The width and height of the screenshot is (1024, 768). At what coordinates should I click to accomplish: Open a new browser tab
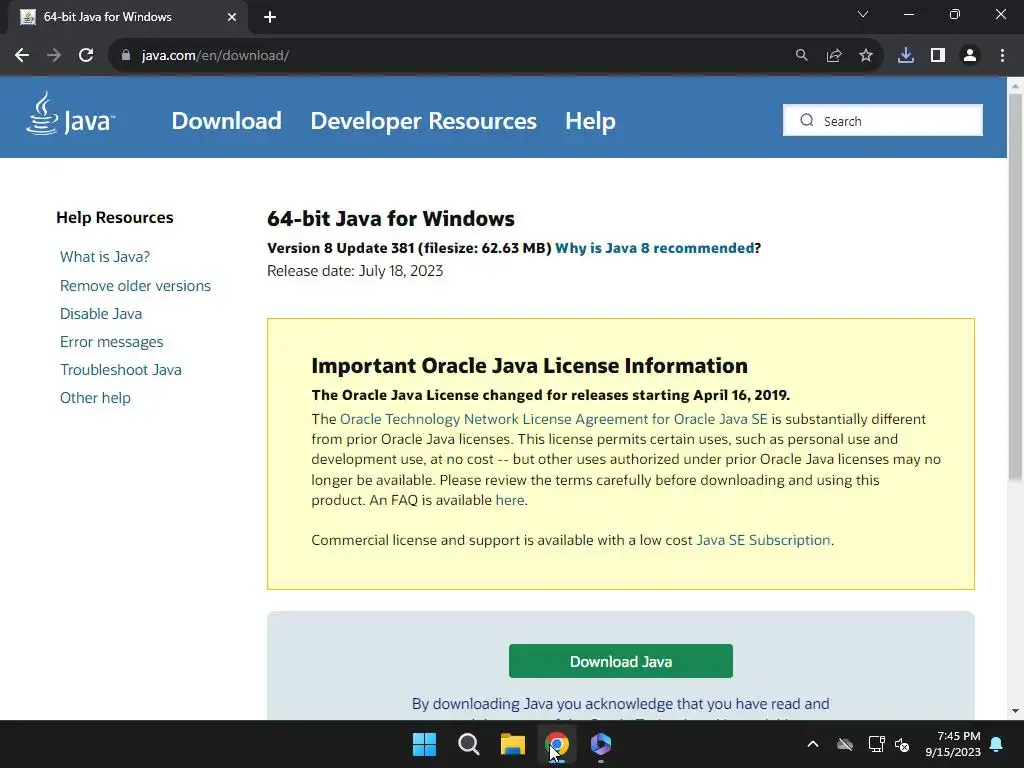pyautogui.click(x=270, y=17)
